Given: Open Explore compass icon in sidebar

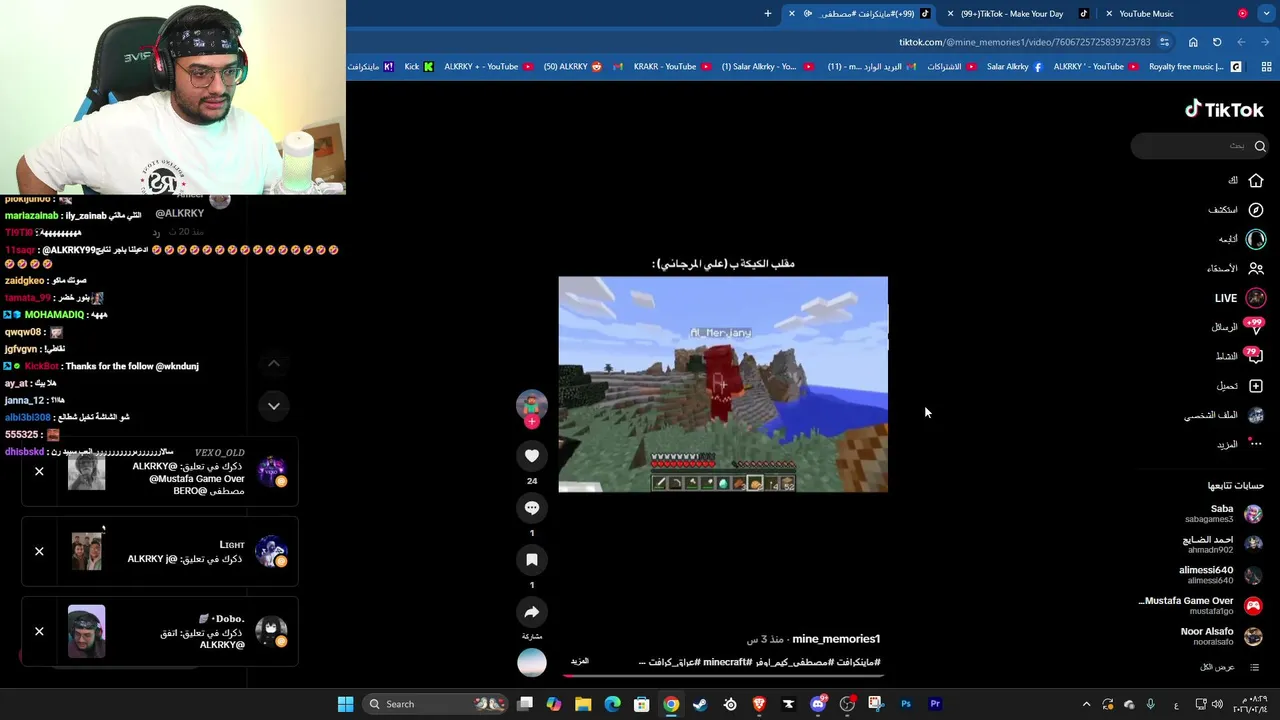Looking at the screenshot, I should 1256,210.
